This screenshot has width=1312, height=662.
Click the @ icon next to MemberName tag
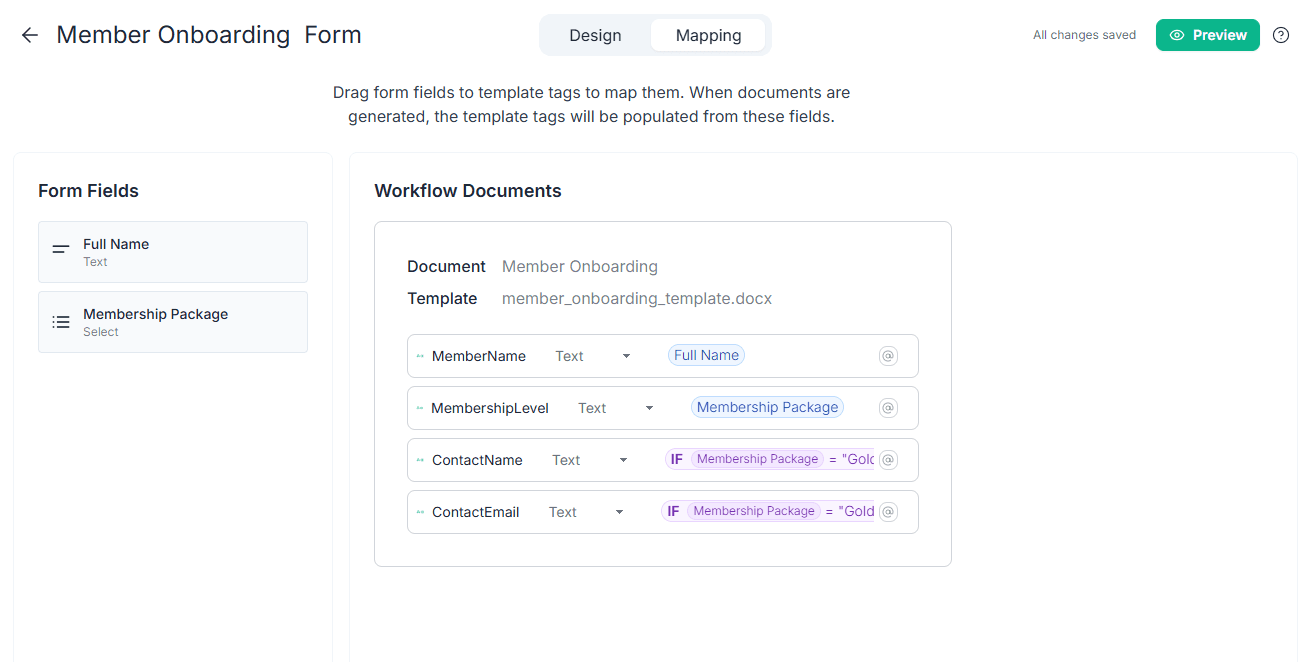[x=888, y=355]
